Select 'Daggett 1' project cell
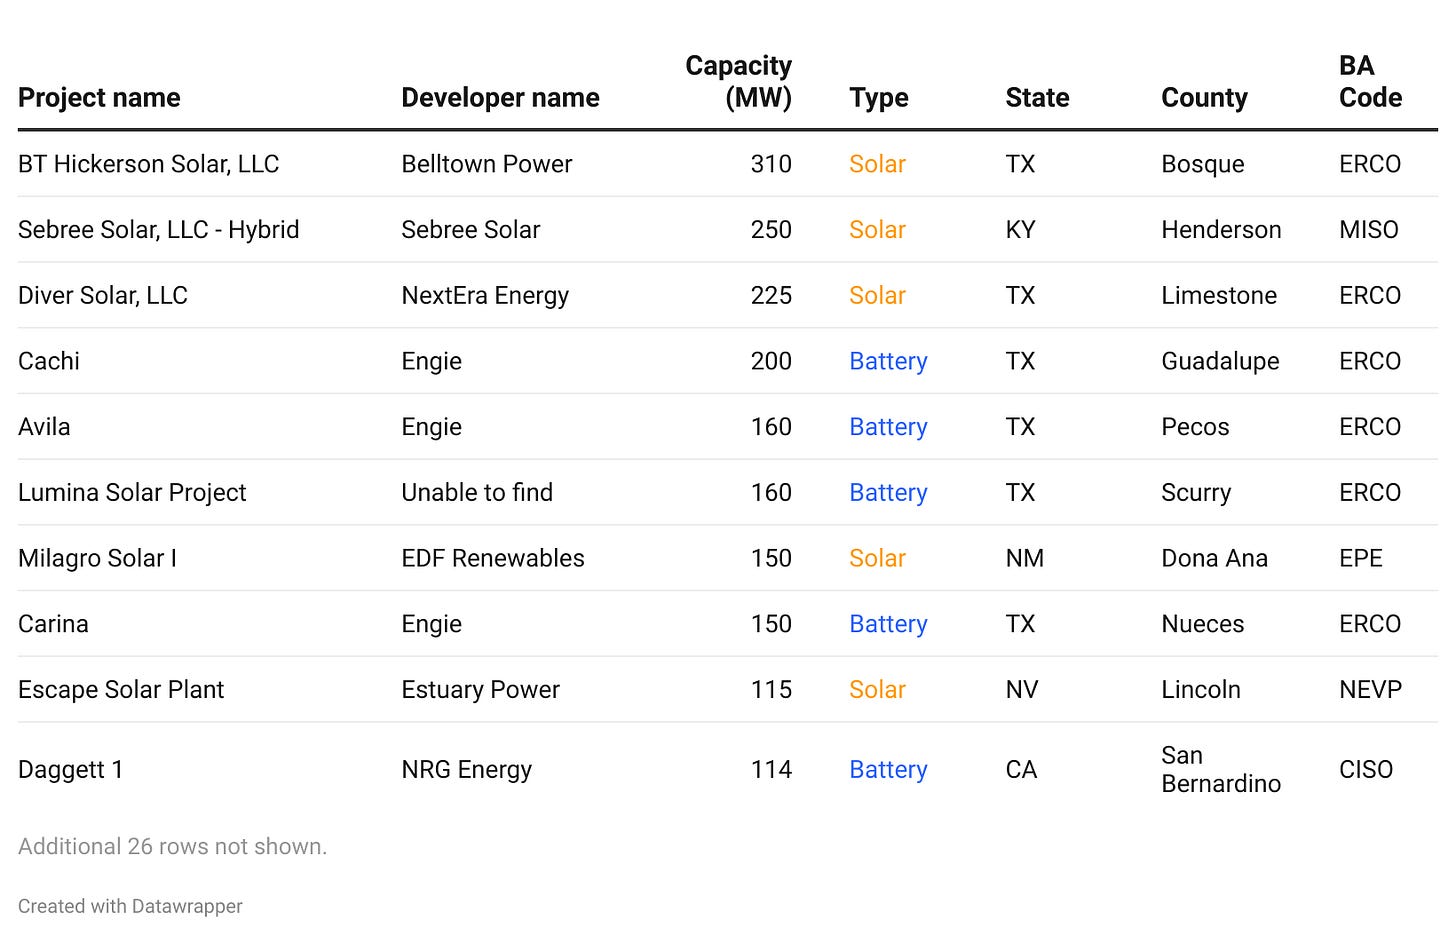Viewport: 1456px width, 936px height. (70, 770)
